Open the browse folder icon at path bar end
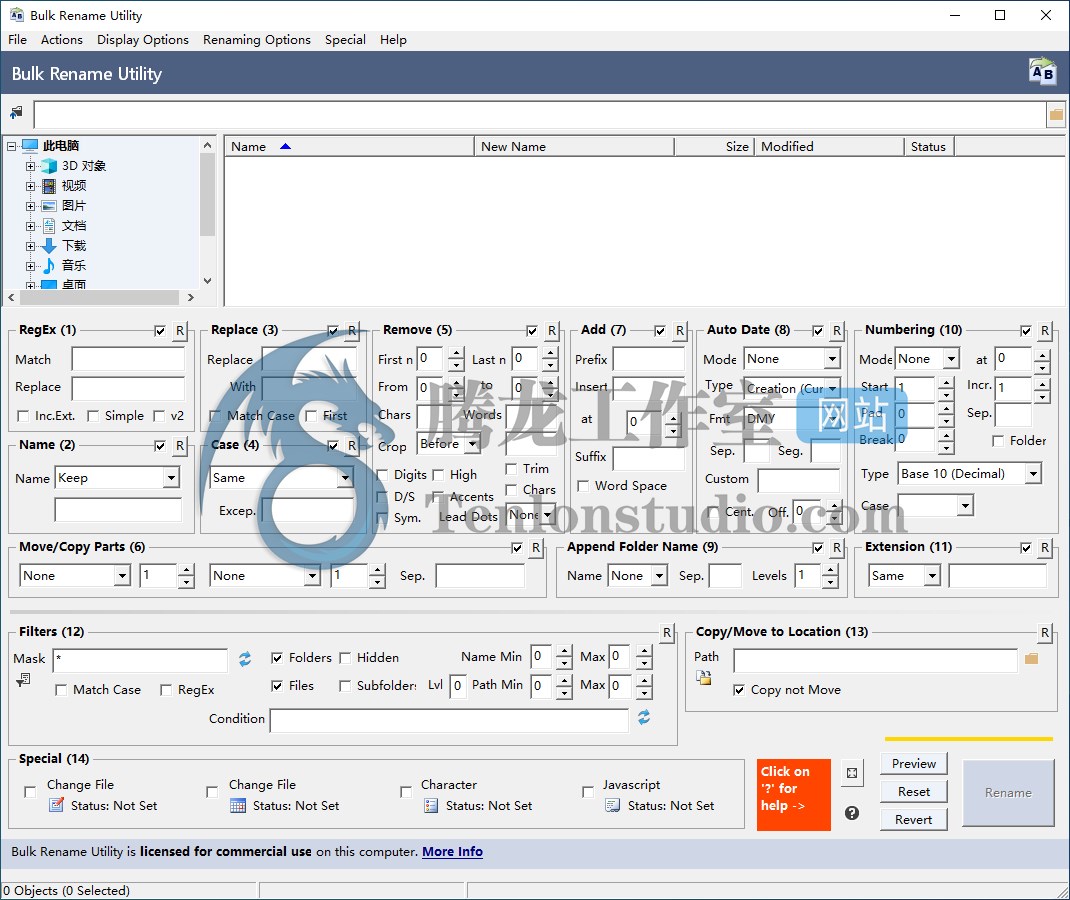 tap(1056, 115)
